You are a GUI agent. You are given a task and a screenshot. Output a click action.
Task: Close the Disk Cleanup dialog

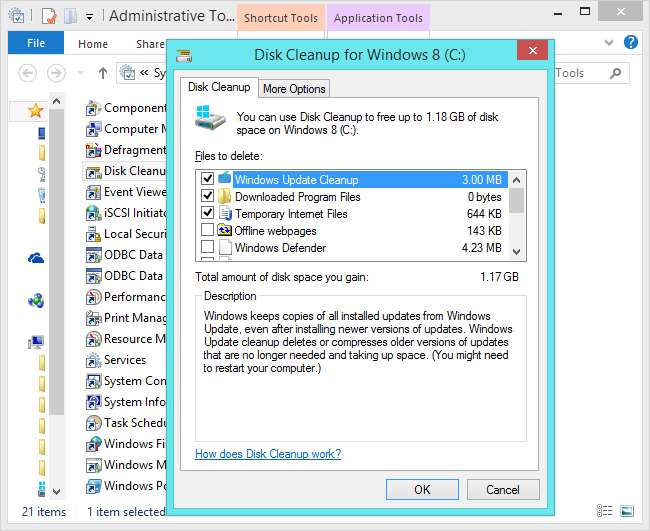[x=533, y=50]
